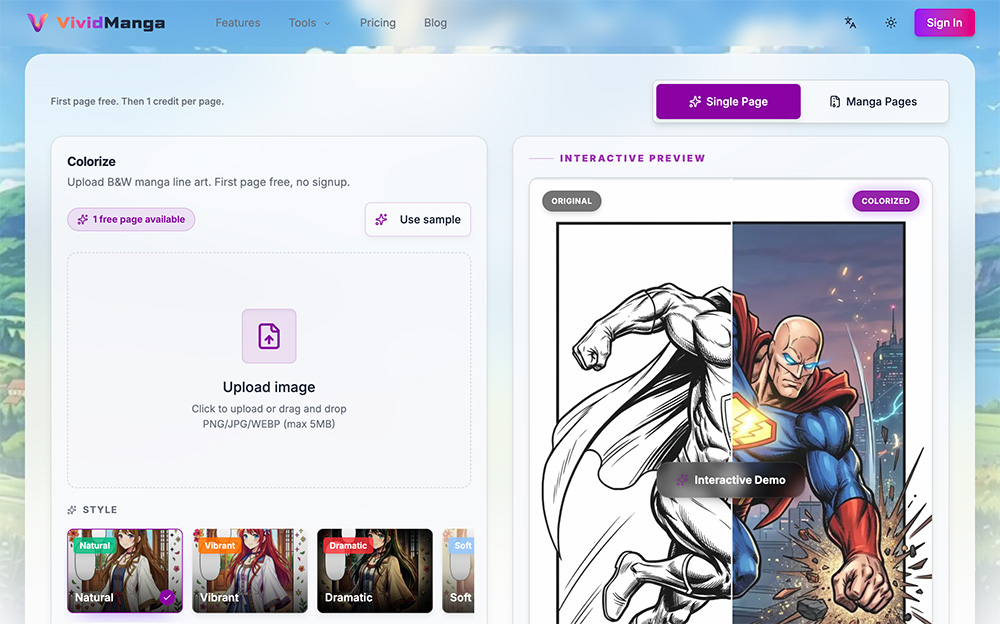Click the orange Vibrant tag label
The width and height of the screenshot is (1000, 624).
220,546
